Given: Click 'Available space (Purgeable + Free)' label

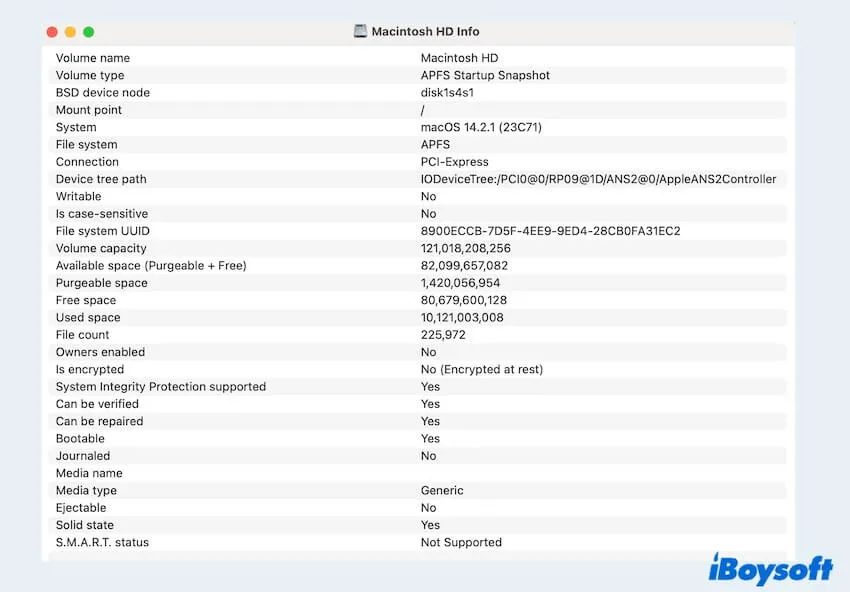Looking at the screenshot, I should coord(151,266).
